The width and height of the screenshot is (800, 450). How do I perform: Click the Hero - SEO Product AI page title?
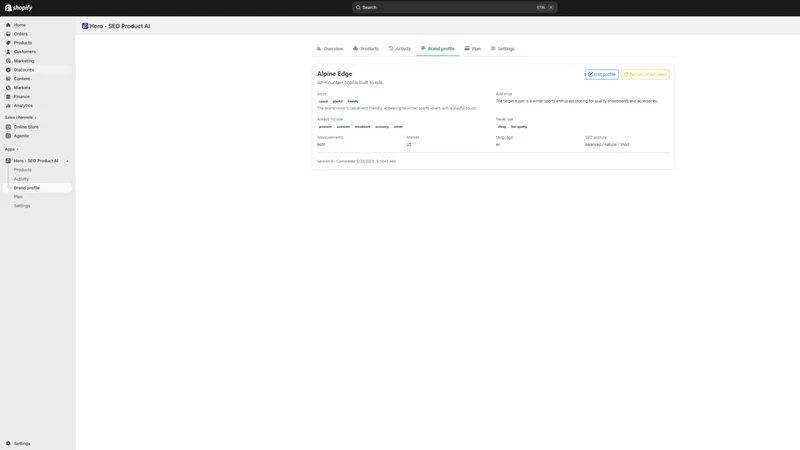pos(120,26)
